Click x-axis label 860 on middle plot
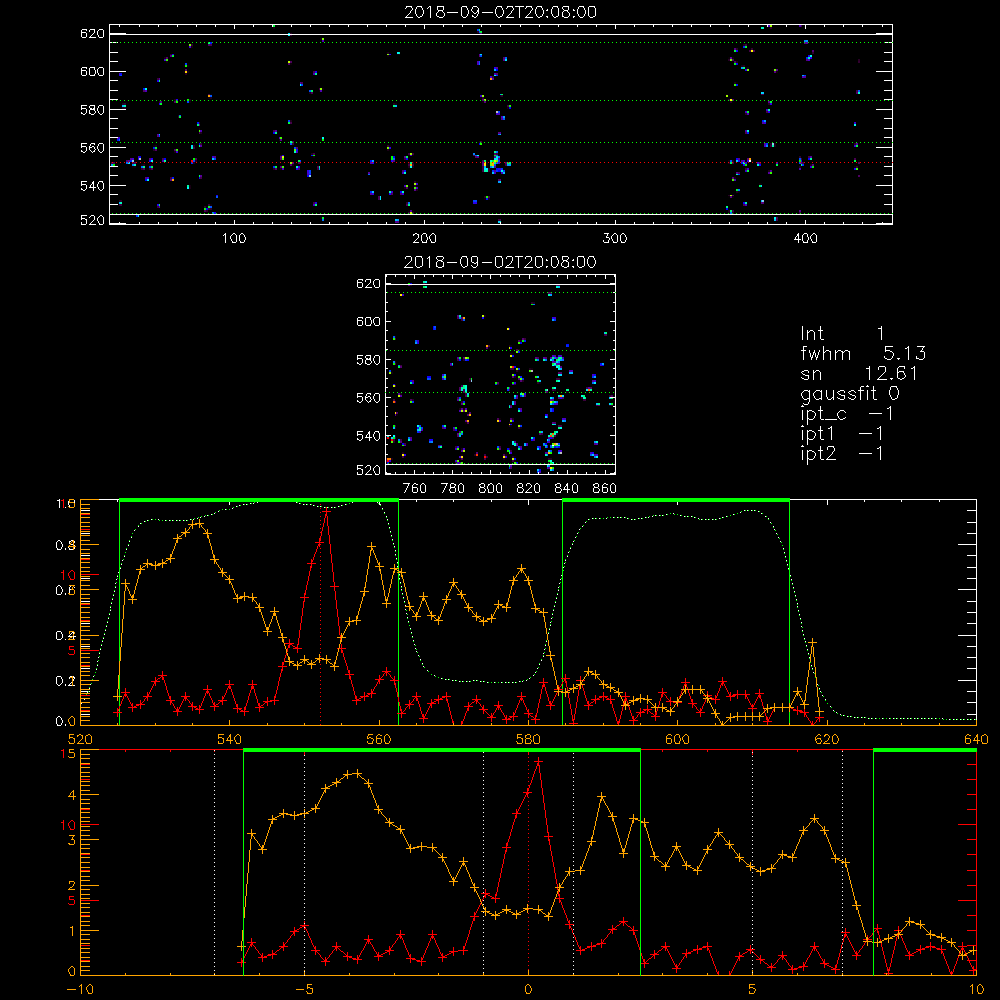Image resolution: width=1000 pixels, height=1000 pixels. [x=604, y=489]
